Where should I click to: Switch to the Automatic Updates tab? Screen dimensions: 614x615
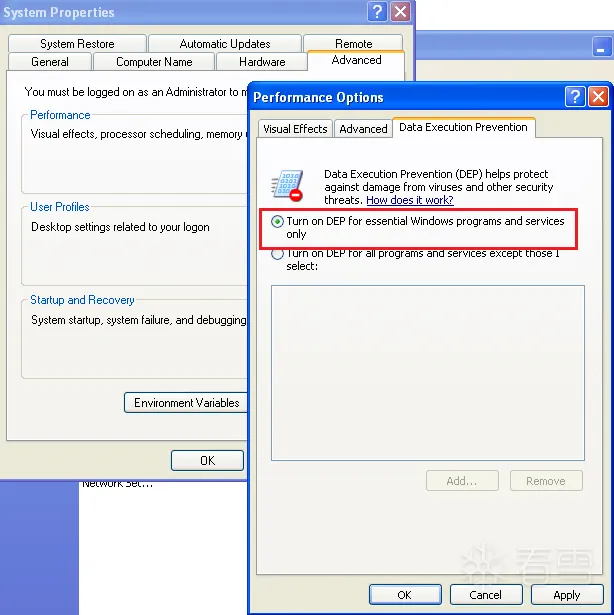[x=225, y=44]
